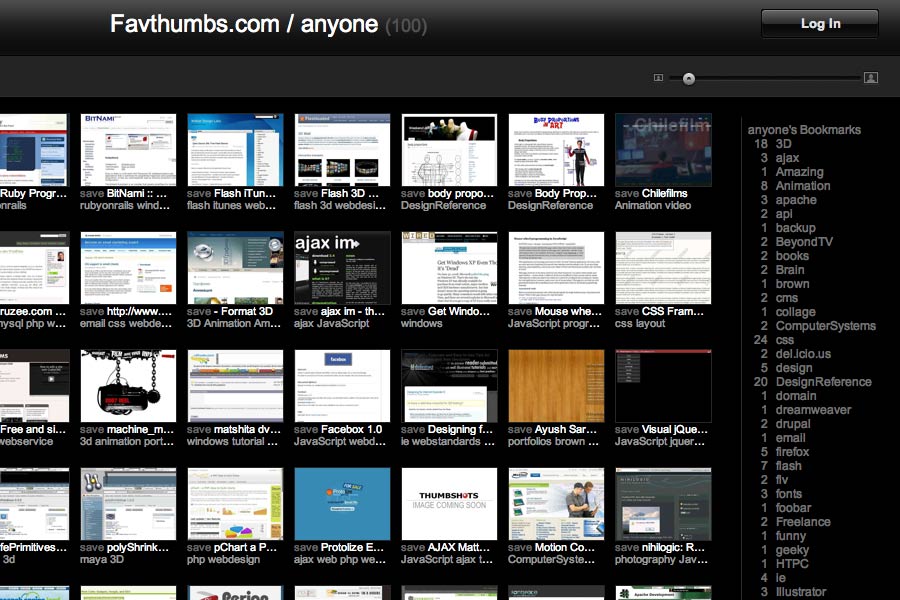
Task: Select the fonts tag
Action: coord(789,494)
